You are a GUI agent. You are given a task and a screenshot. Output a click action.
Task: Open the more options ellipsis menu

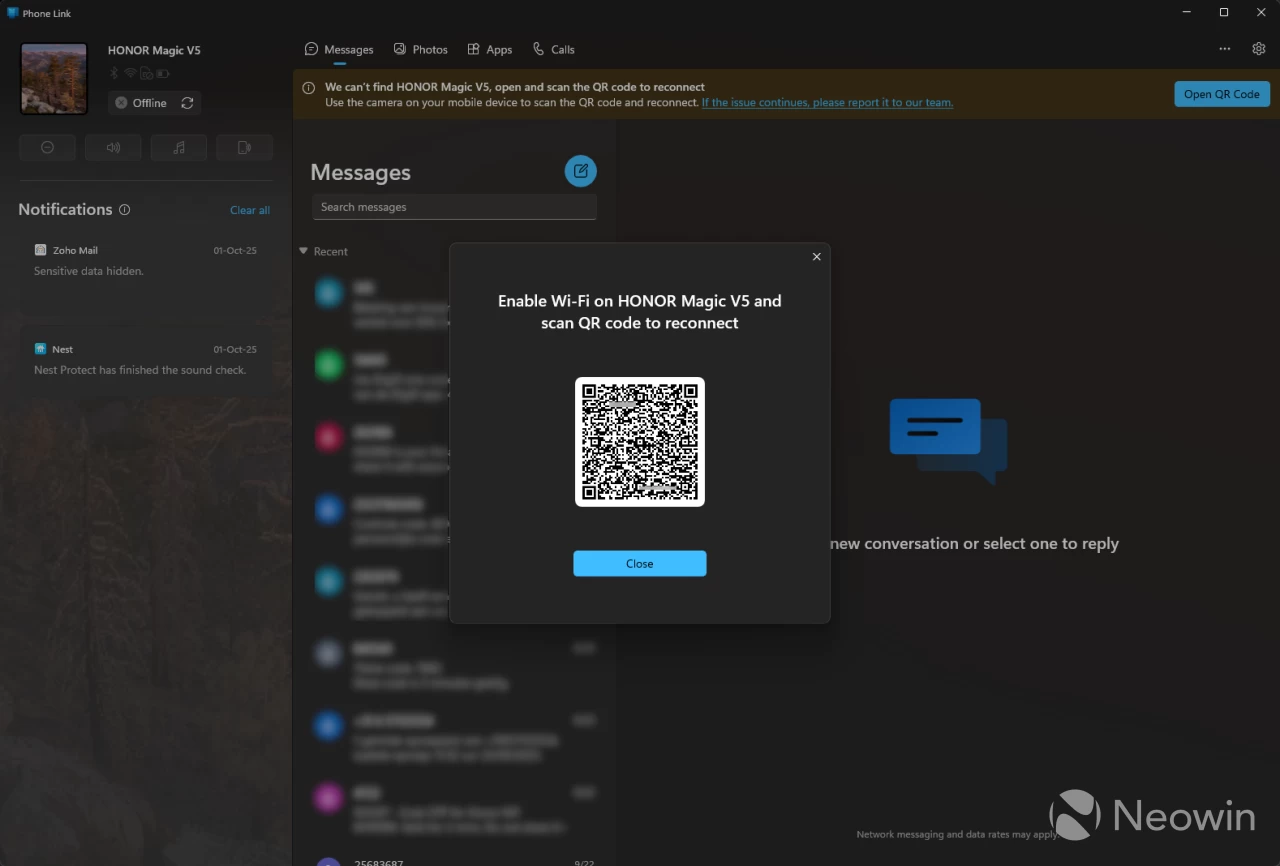pyautogui.click(x=1225, y=49)
